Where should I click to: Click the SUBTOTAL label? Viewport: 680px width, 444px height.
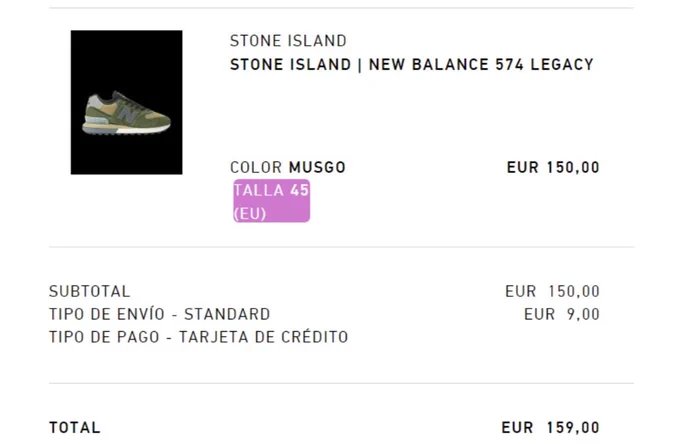pos(89,291)
